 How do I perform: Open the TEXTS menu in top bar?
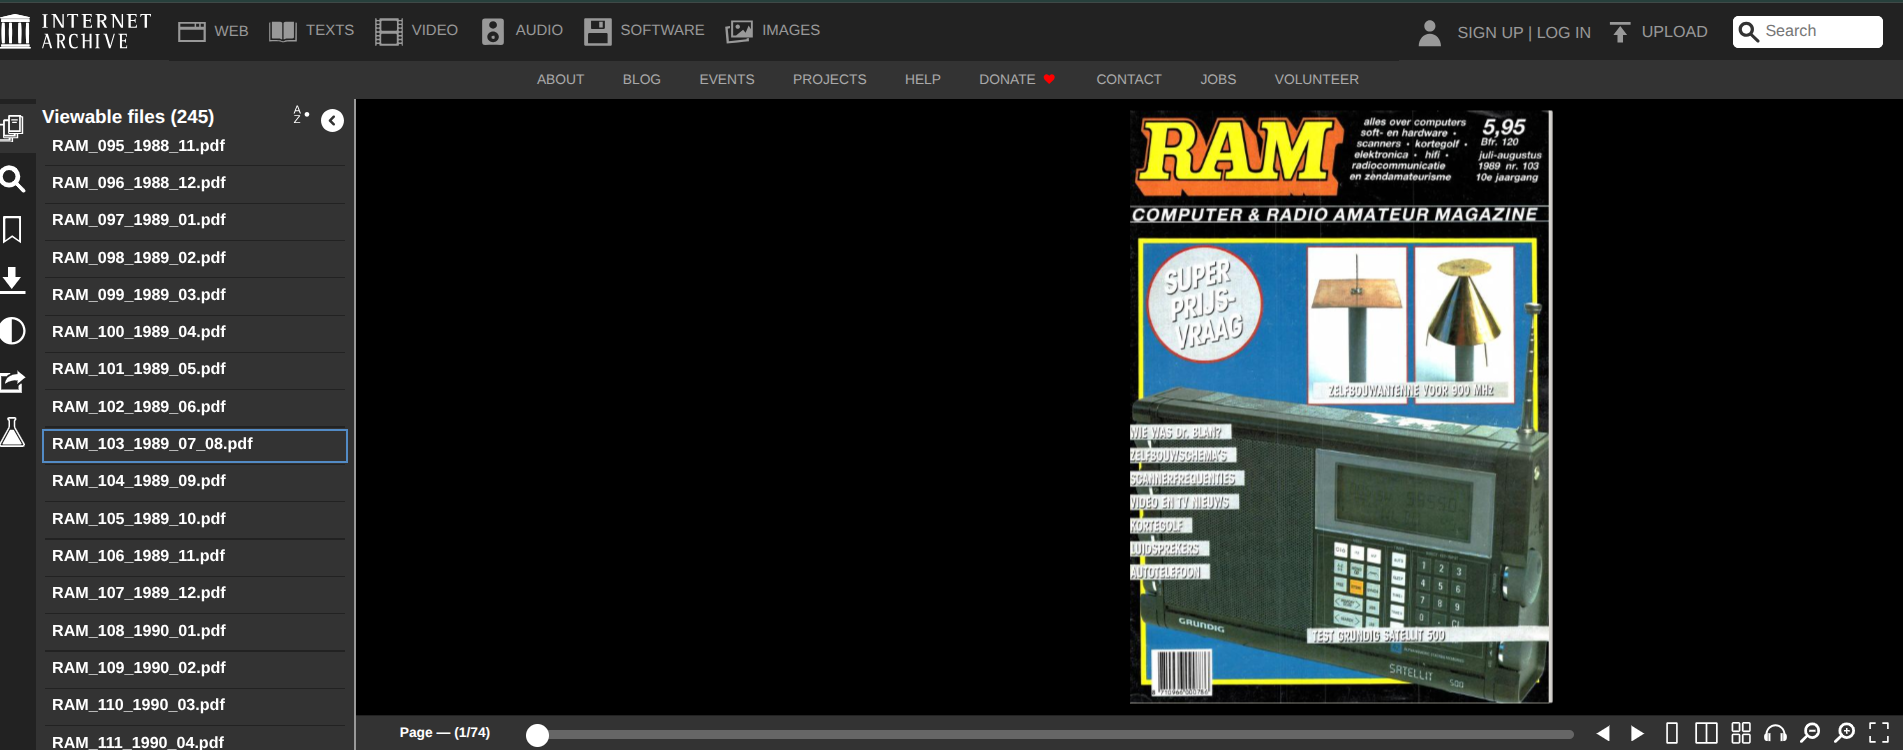pyautogui.click(x=311, y=31)
